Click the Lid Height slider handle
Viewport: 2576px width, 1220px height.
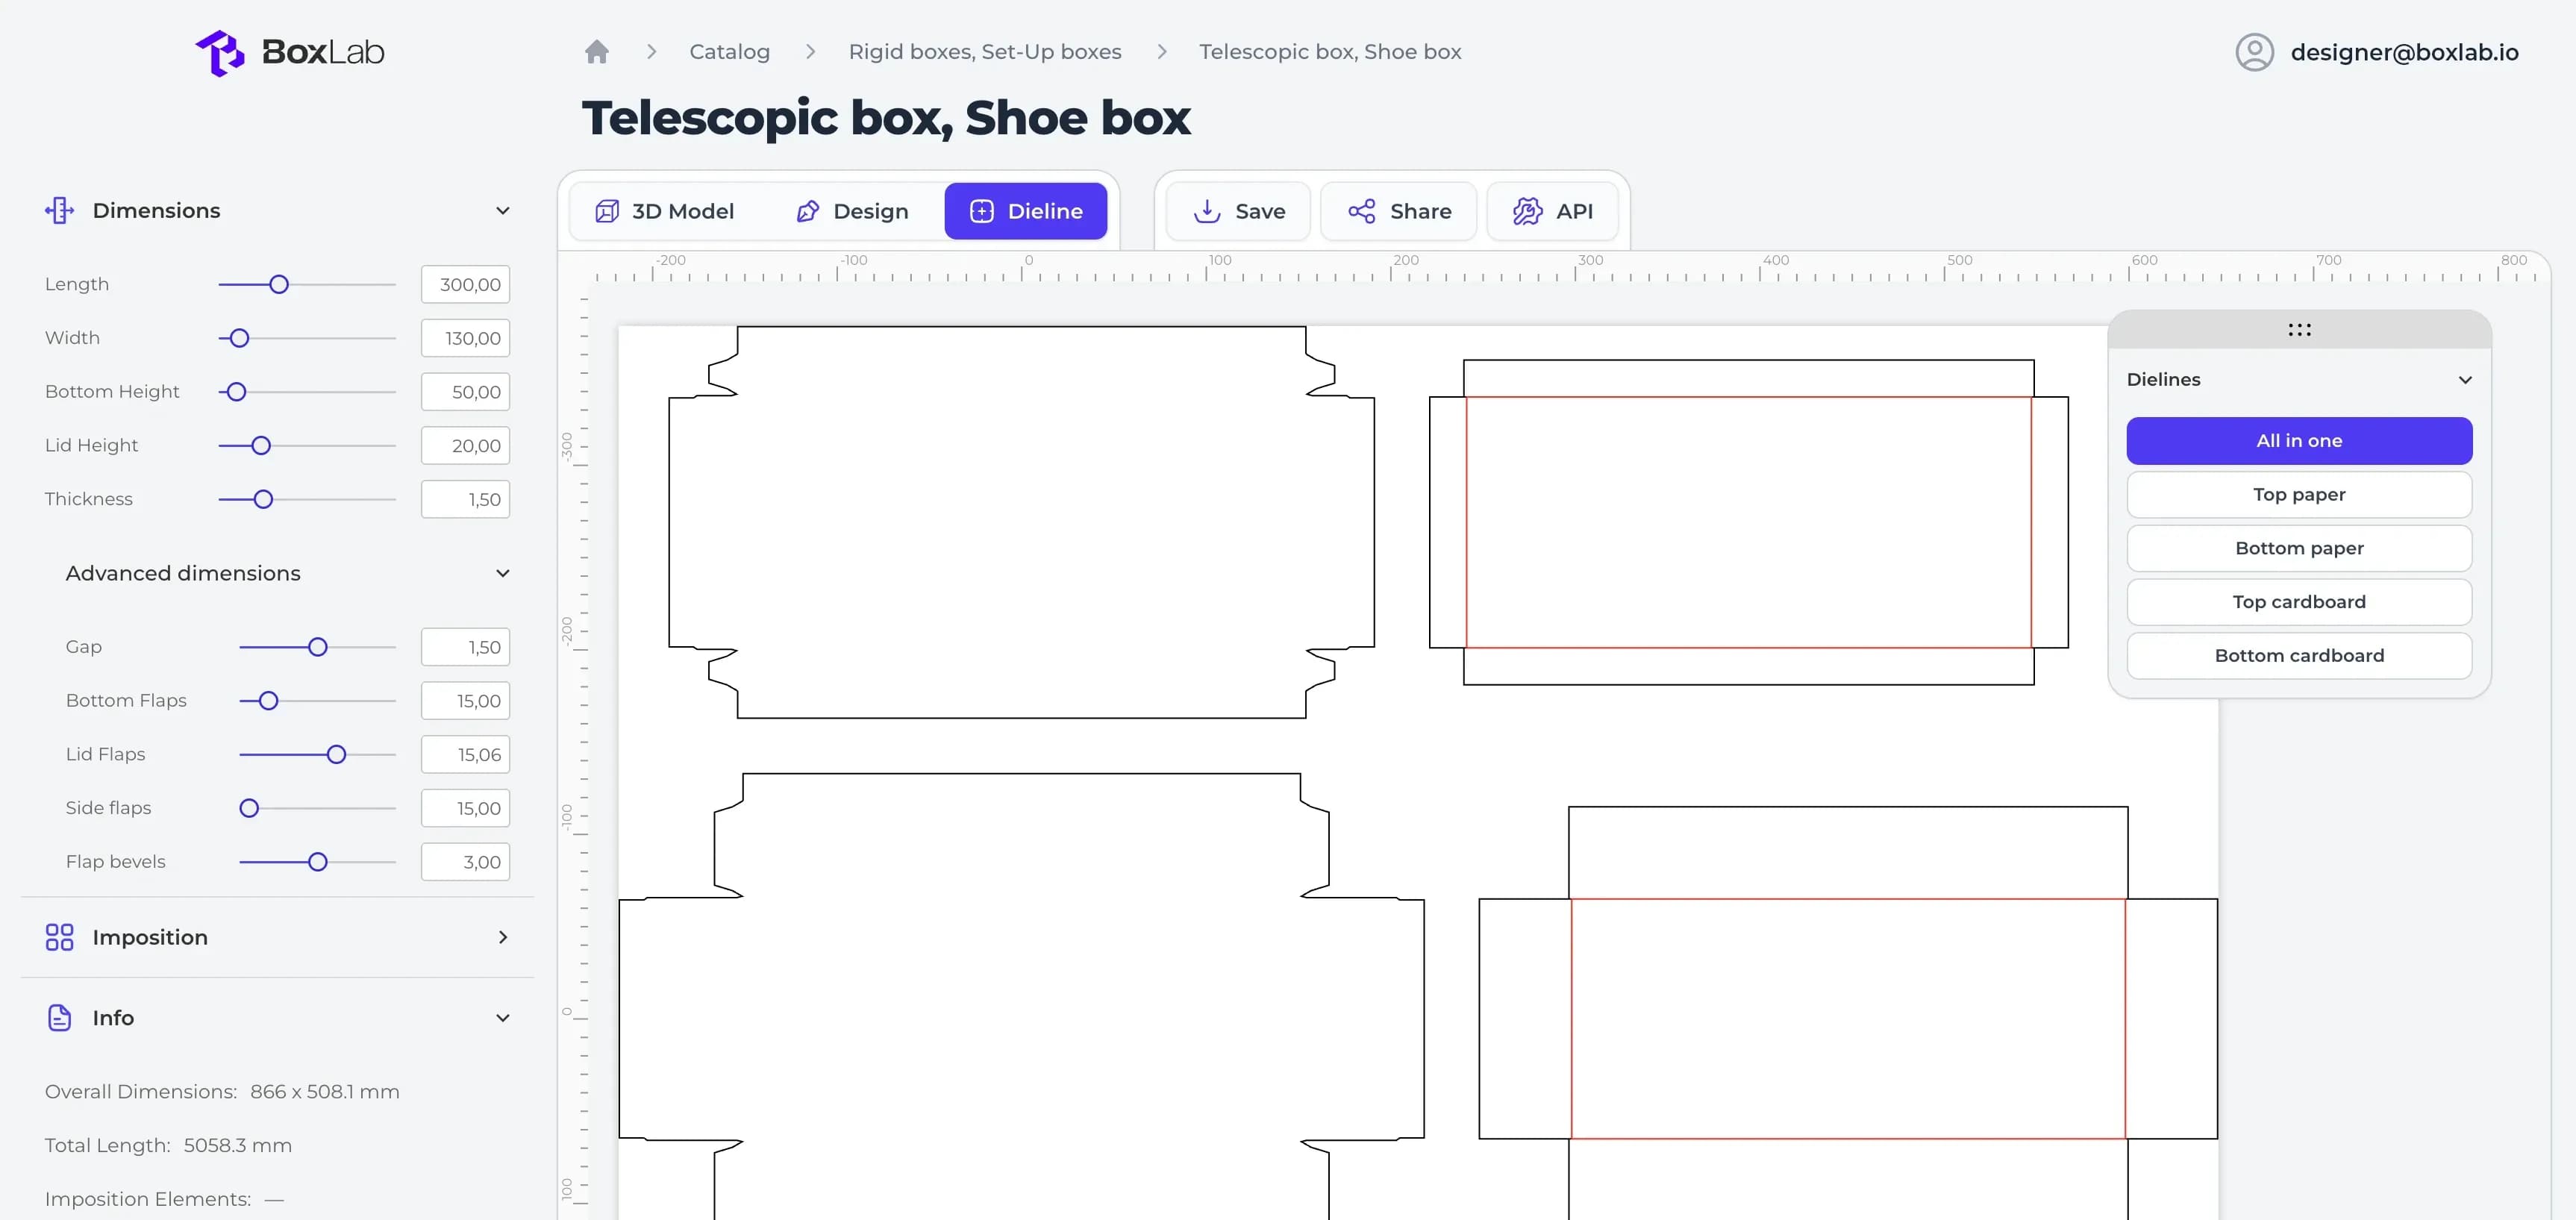[261, 446]
